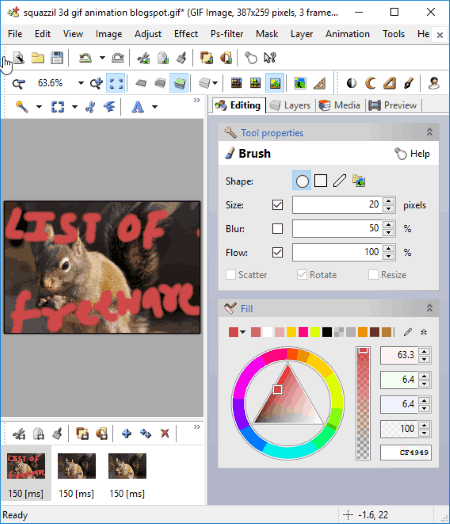Viewport: 450px width, 524px height.
Task: Open the Ps-filter menu
Action: [x=227, y=34]
